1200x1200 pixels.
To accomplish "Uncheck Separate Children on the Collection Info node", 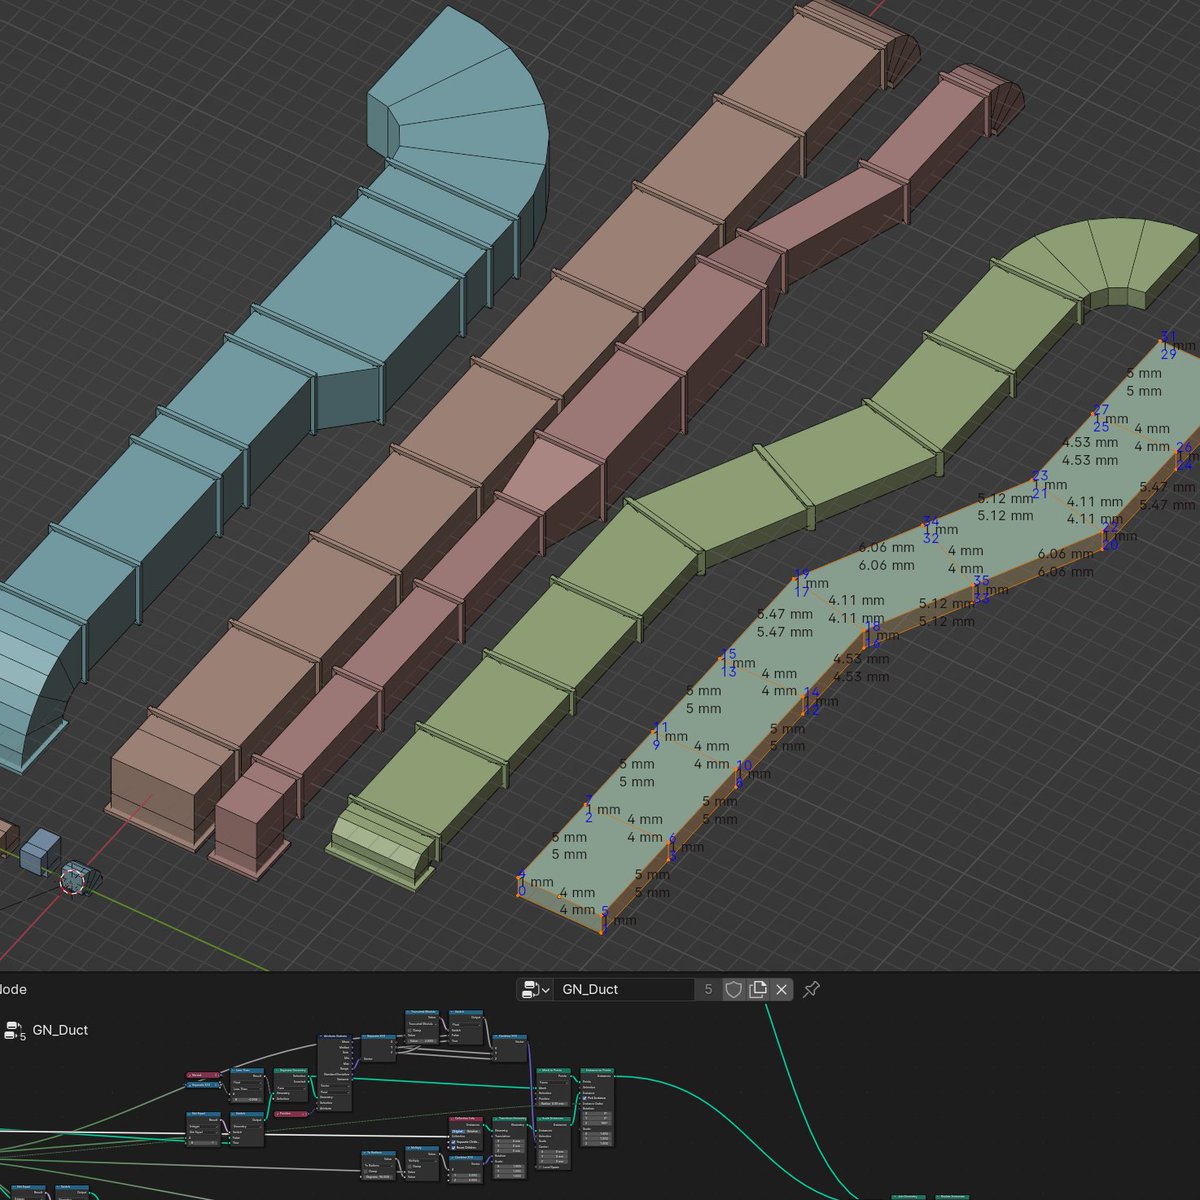I will (x=453, y=1143).
